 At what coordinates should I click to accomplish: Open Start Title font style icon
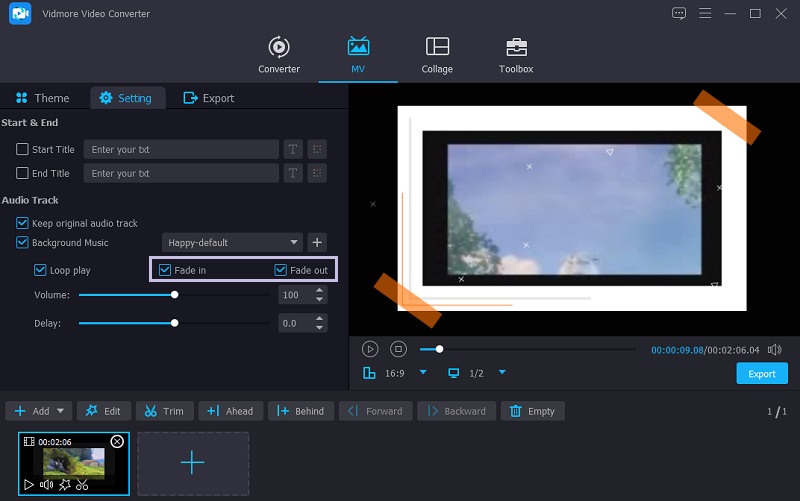[x=294, y=149]
